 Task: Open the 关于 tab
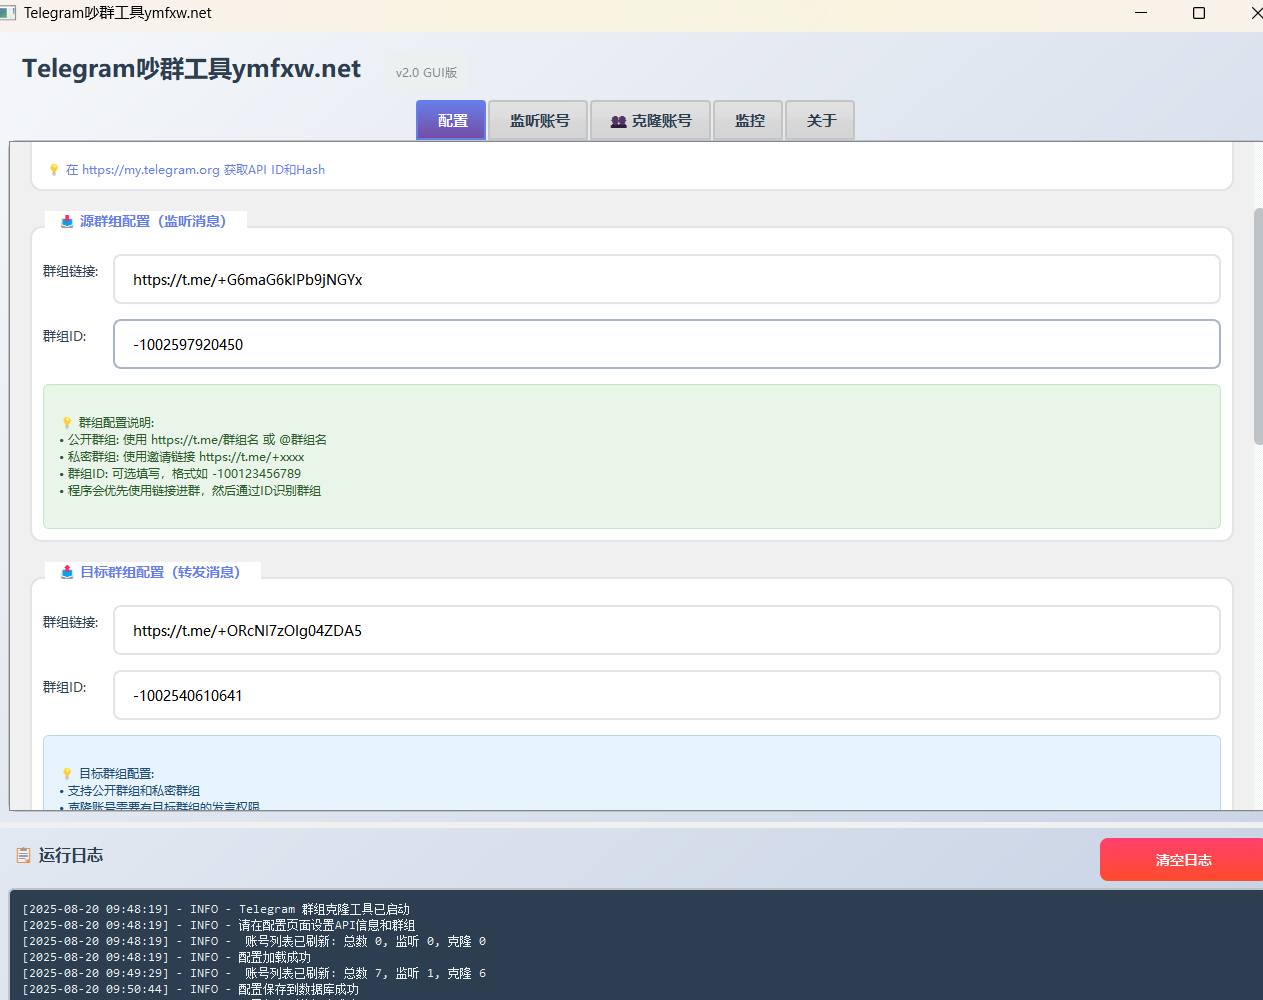(x=820, y=121)
